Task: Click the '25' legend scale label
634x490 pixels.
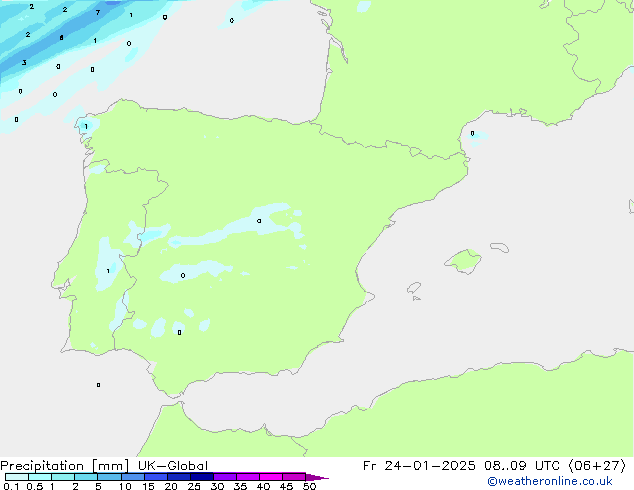Action: point(194,486)
